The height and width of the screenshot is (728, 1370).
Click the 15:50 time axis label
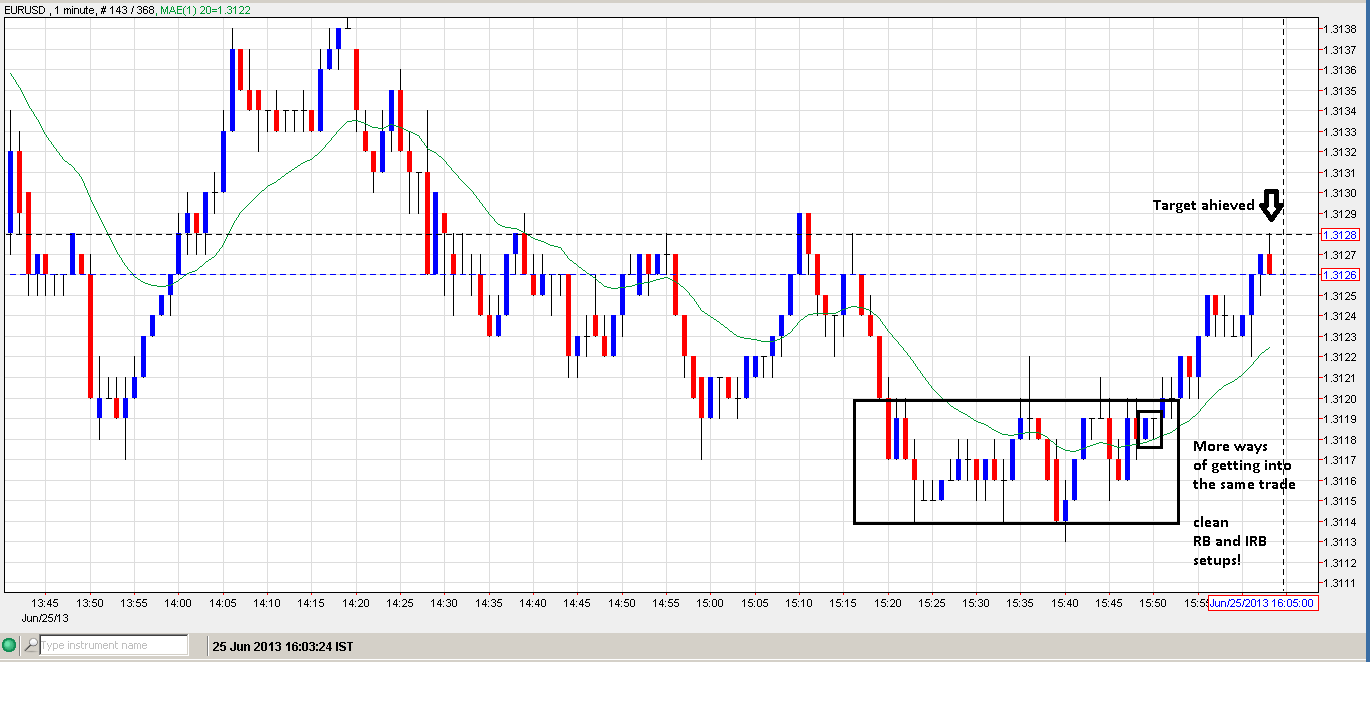(x=1153, y=604)
